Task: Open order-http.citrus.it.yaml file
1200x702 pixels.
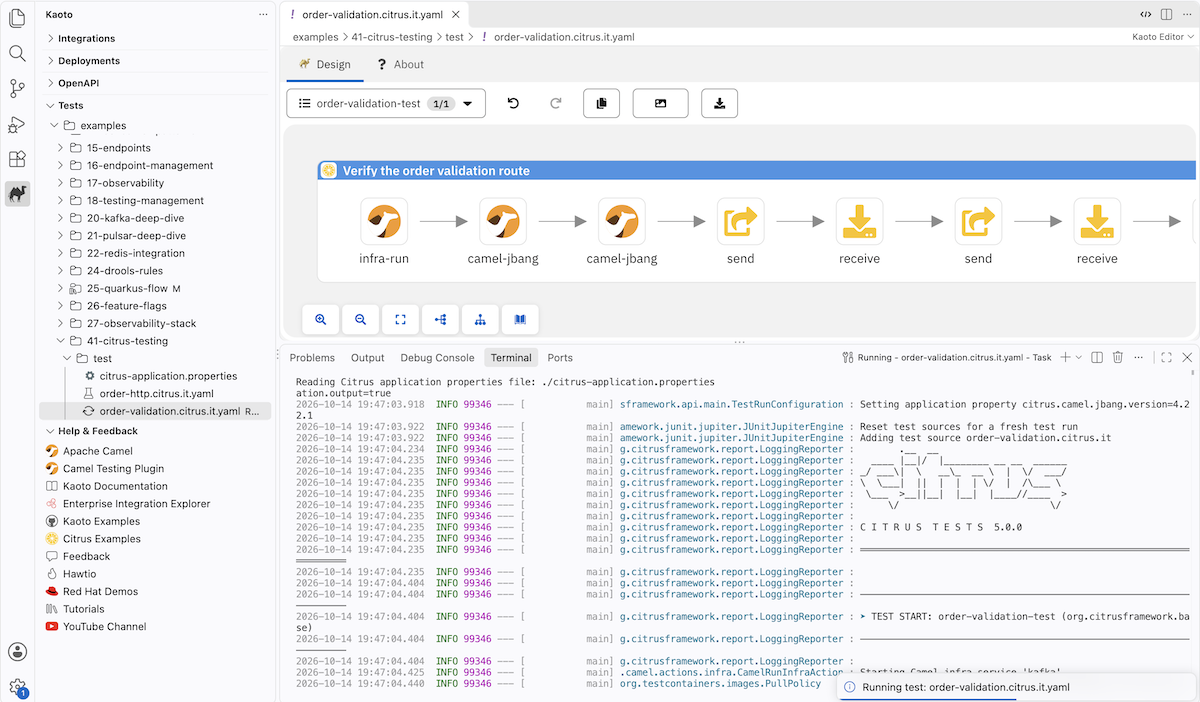Action: pyautogui.click(x=156, y=393)
